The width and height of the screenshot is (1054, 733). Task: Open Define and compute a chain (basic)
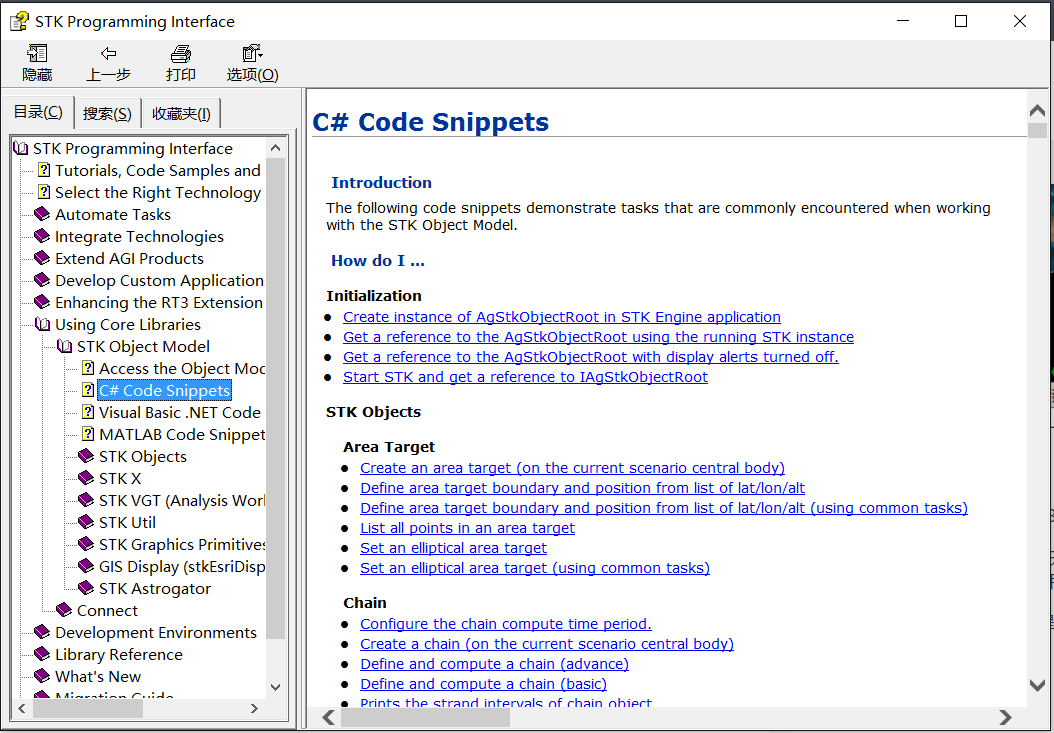pyautogui.click(x=483, y=684)
